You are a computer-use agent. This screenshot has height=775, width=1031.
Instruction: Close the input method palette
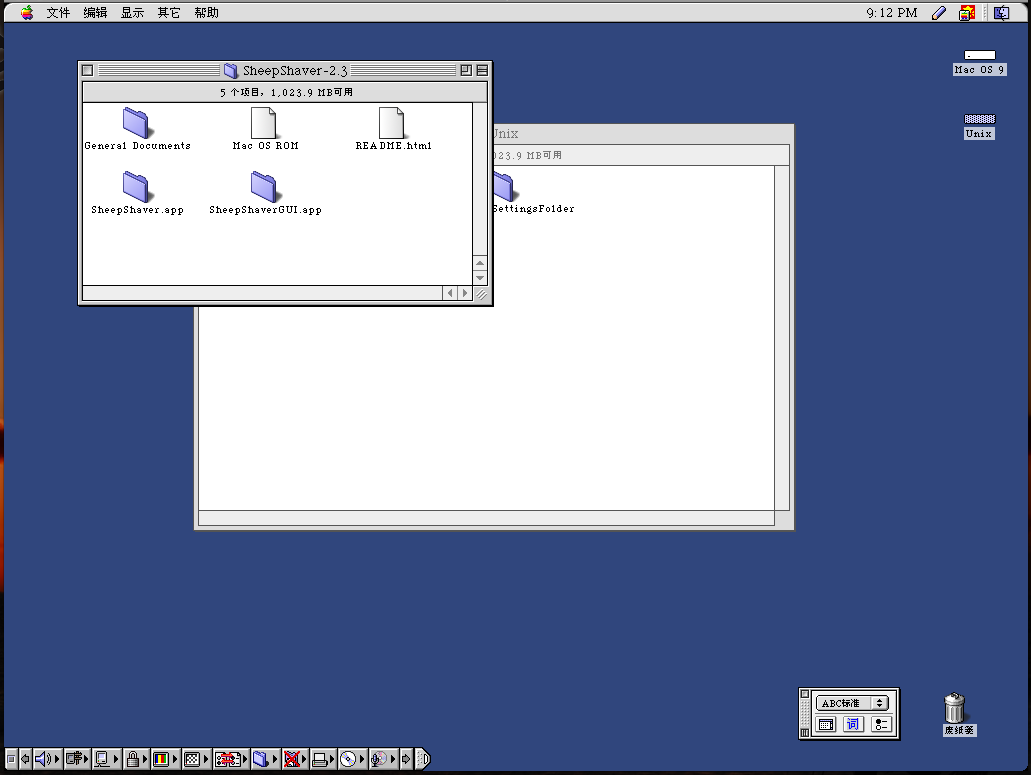coord(805,694)
